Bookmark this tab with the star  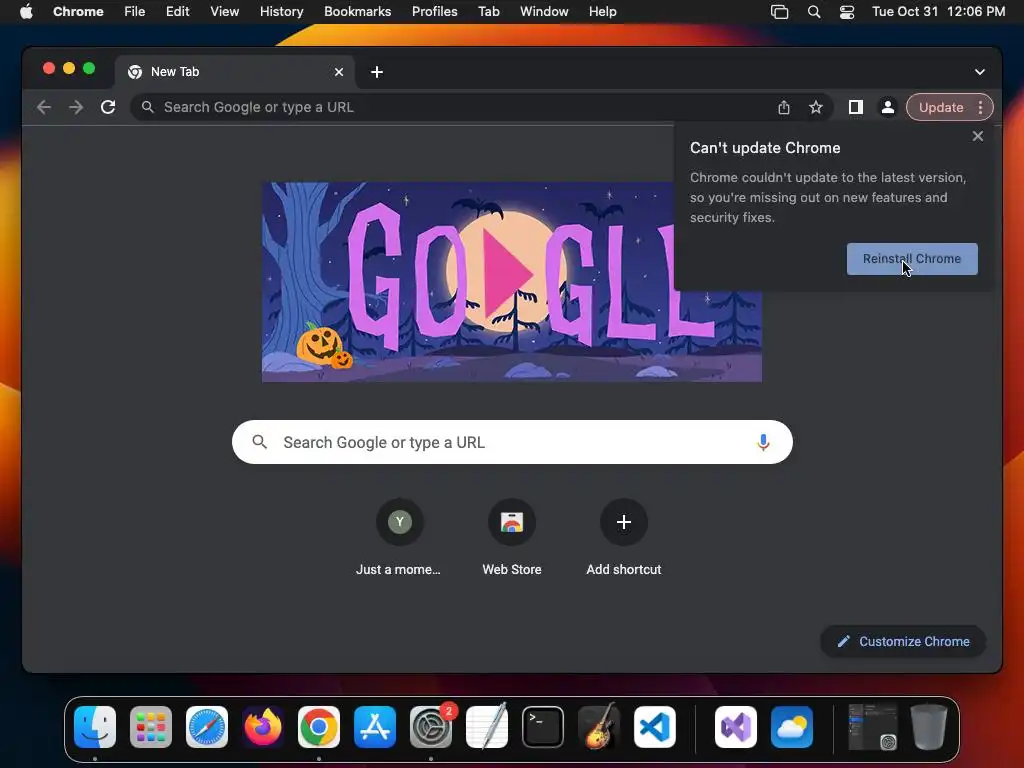(816, 107)
